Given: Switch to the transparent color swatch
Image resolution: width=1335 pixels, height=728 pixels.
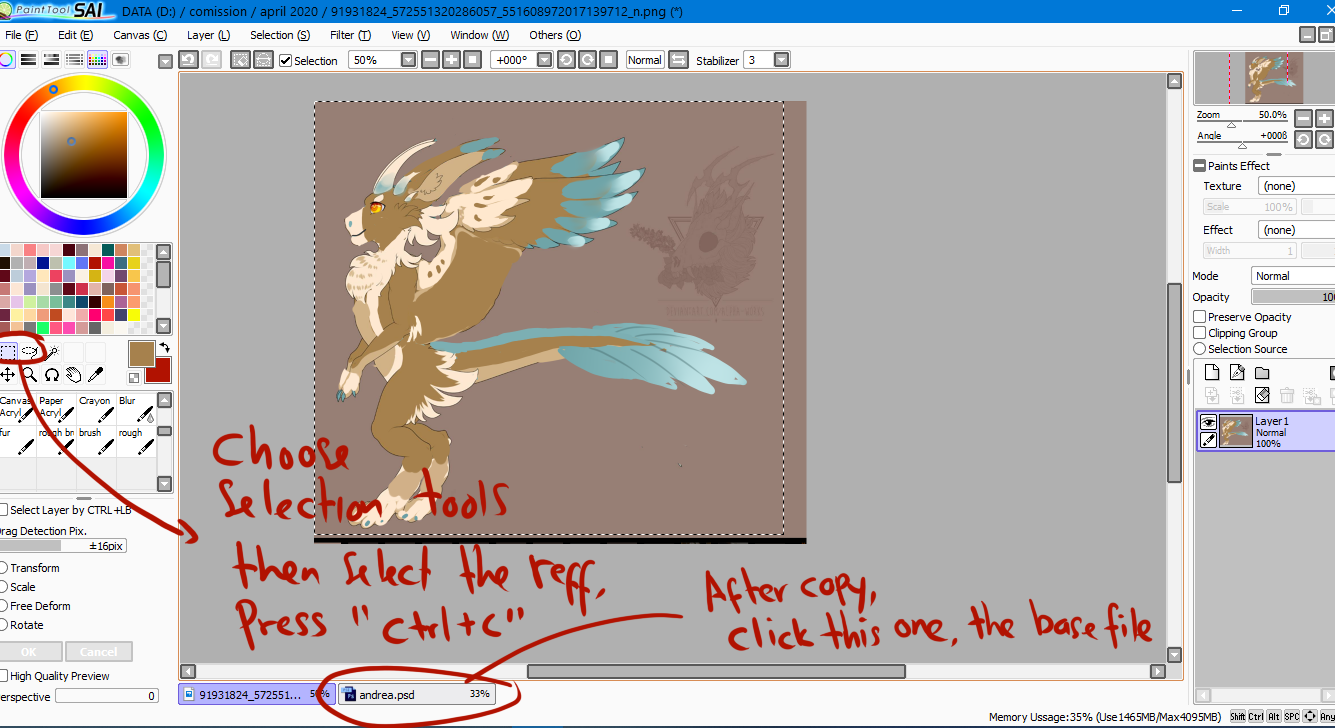Looking at the screenshot, I should pos(134,377).
